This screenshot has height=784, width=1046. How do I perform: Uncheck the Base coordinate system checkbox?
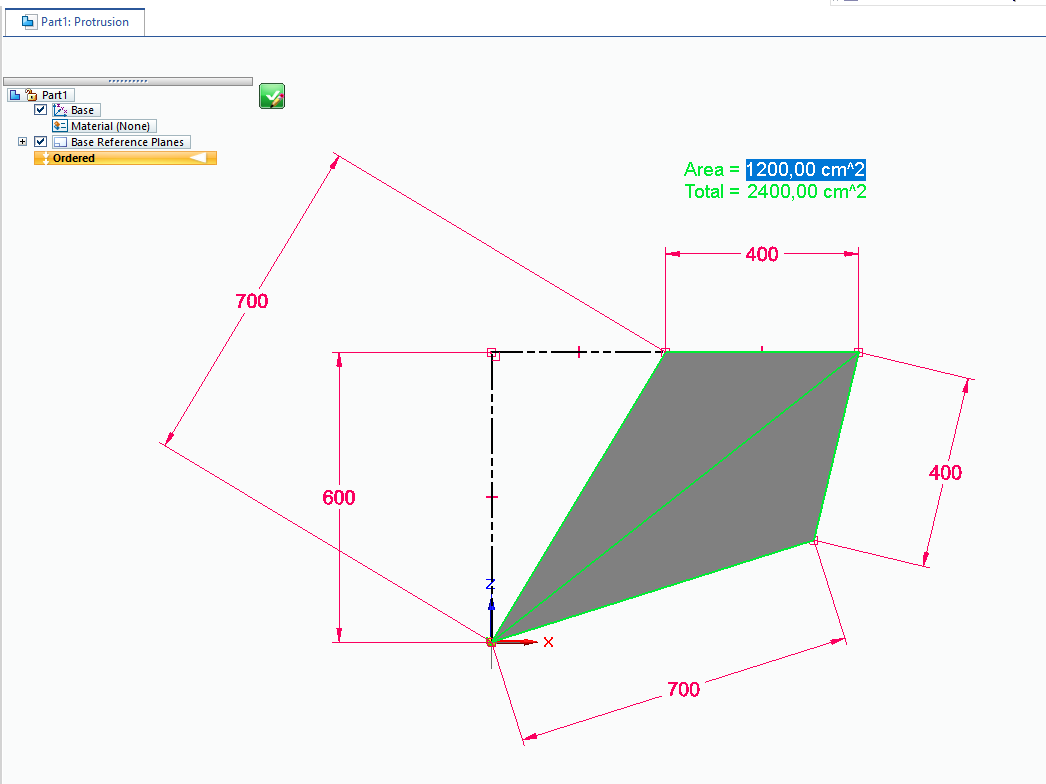(41, 110)
